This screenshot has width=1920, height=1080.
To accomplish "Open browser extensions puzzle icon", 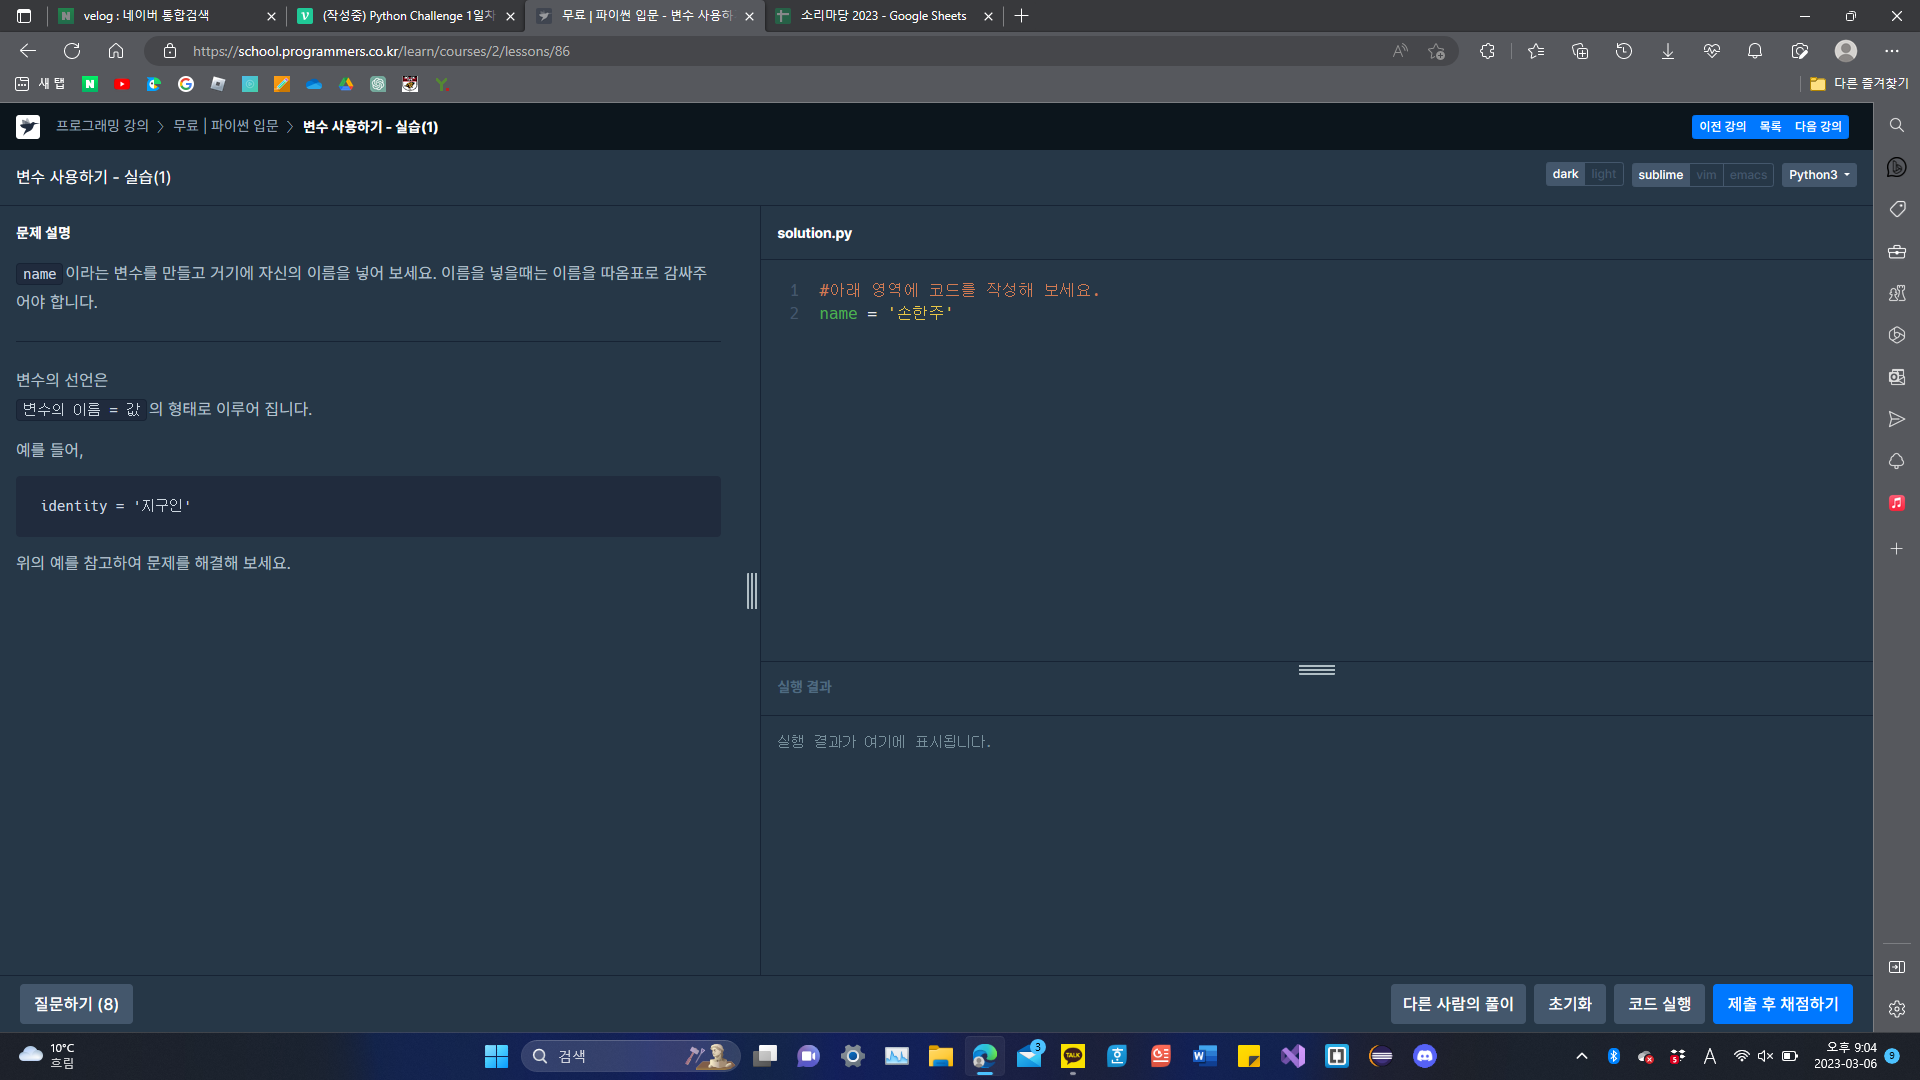I will point(1487,51).
